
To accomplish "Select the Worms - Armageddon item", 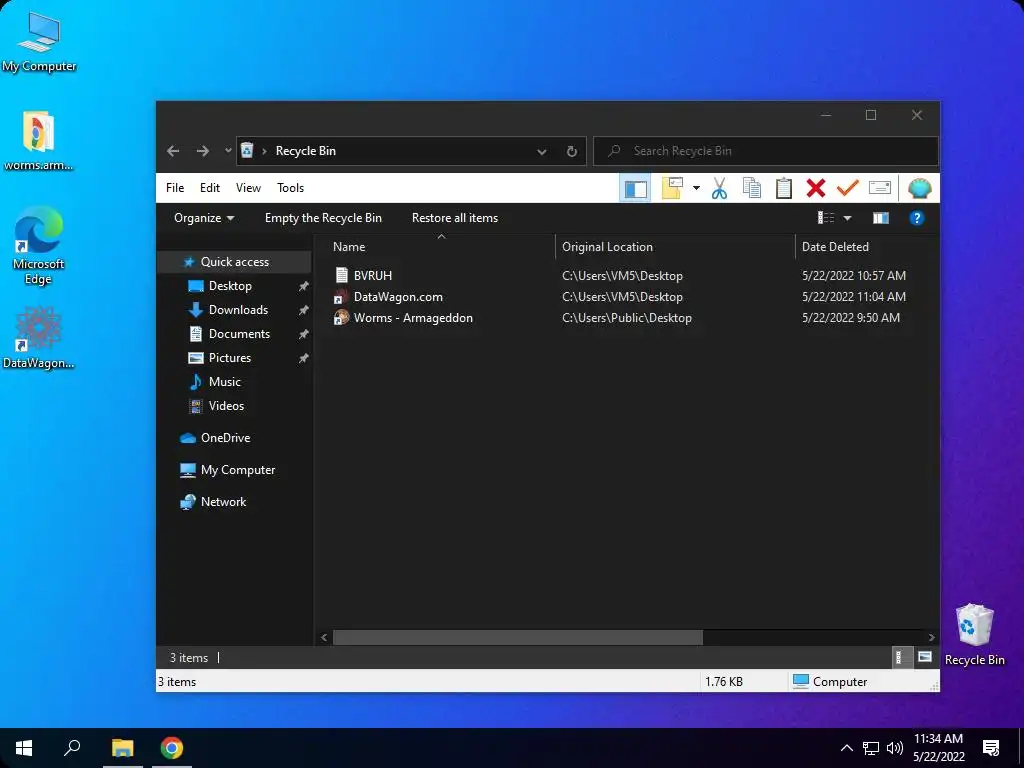I will (x=413, y=318).
